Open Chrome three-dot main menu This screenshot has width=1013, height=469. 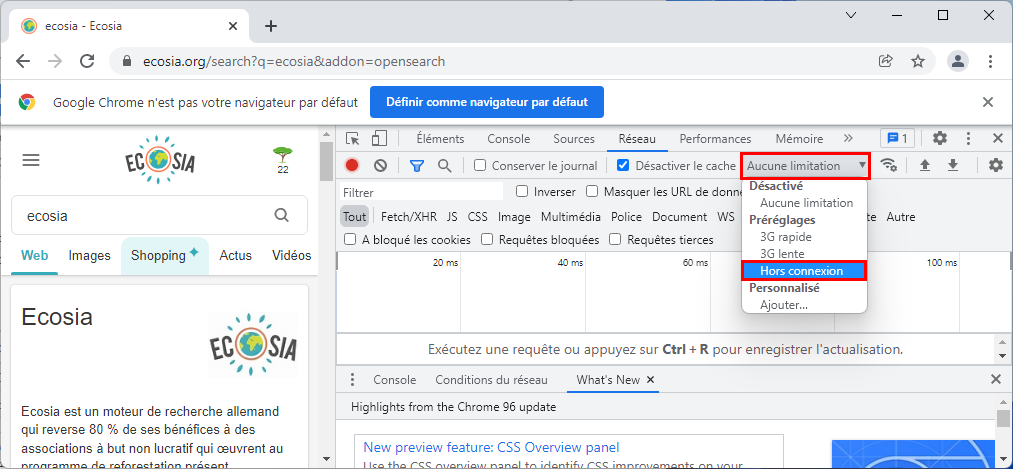990,61
